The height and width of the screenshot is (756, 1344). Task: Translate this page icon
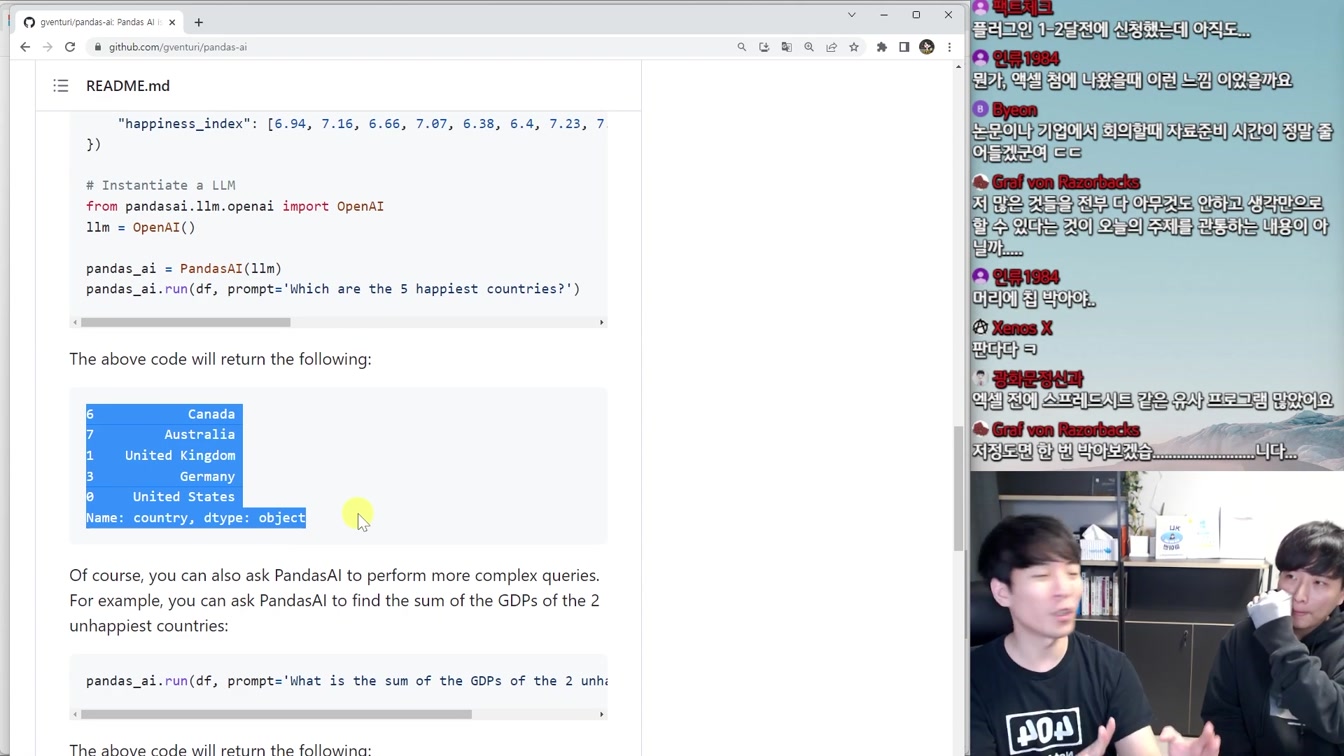pyautogui.click(x=786, y=47)
